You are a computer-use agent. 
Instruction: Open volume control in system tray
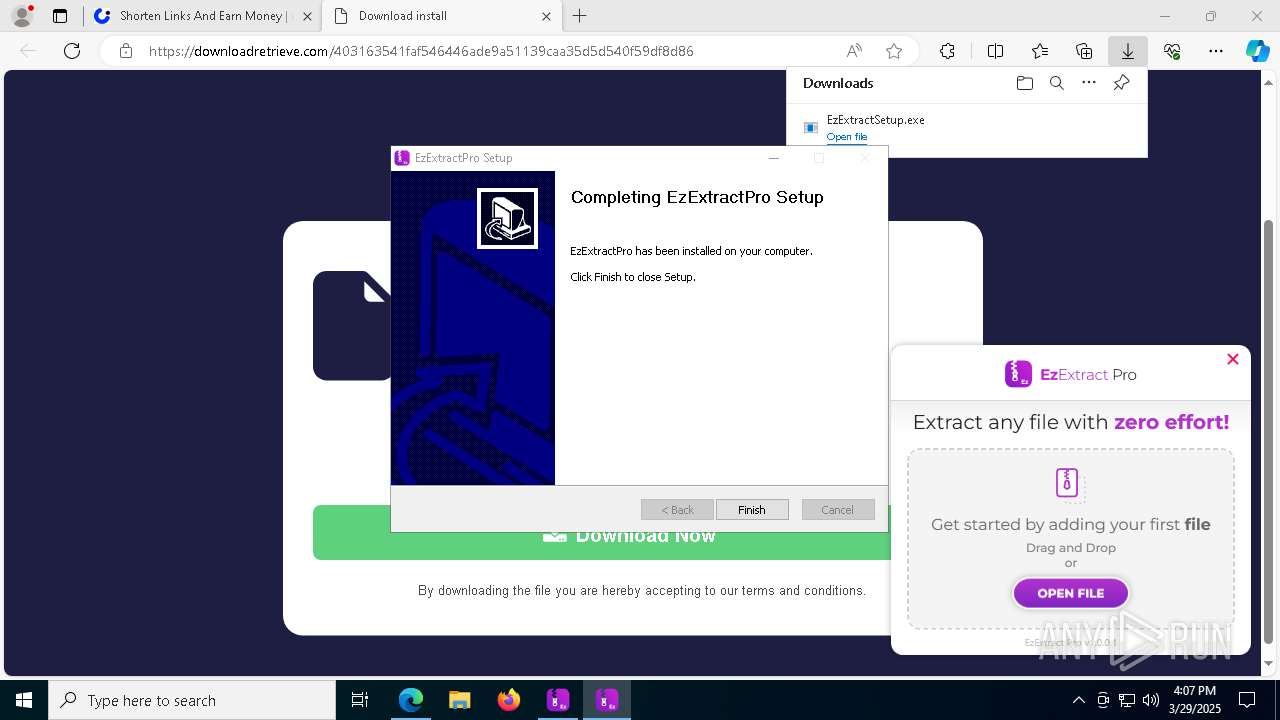[1150, 700]
